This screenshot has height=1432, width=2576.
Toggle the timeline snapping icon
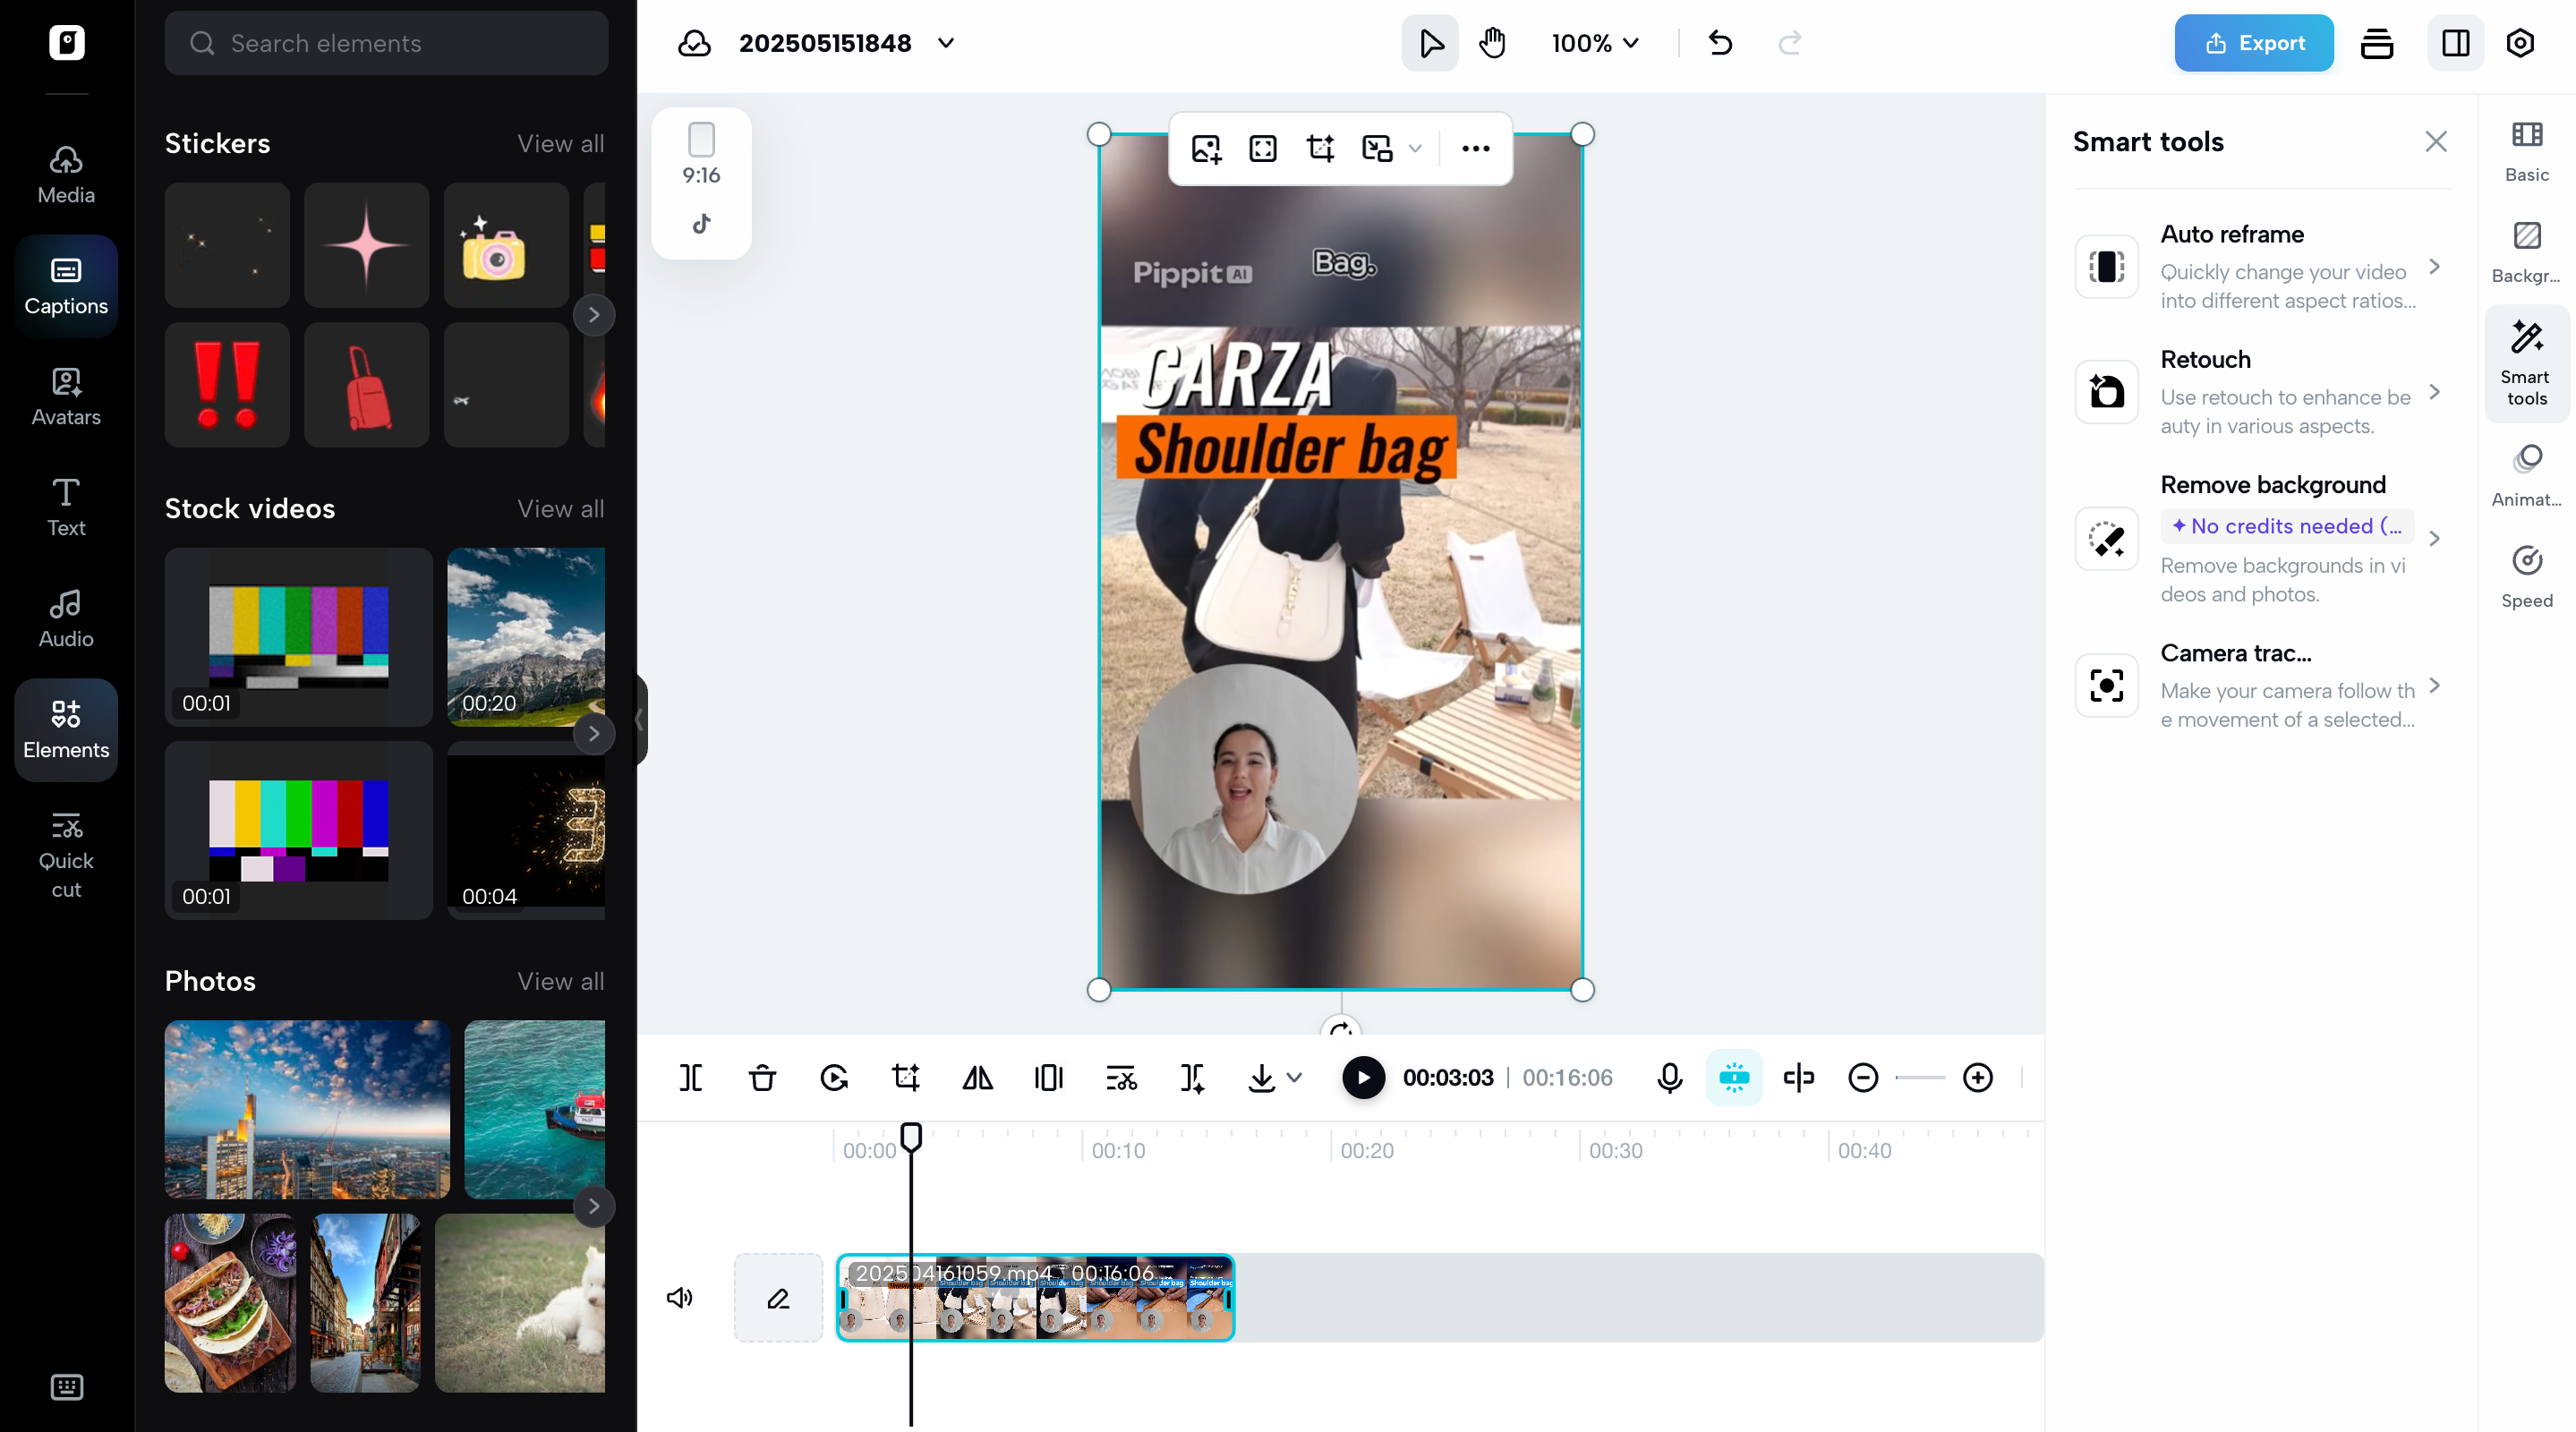(1733, 1078)
